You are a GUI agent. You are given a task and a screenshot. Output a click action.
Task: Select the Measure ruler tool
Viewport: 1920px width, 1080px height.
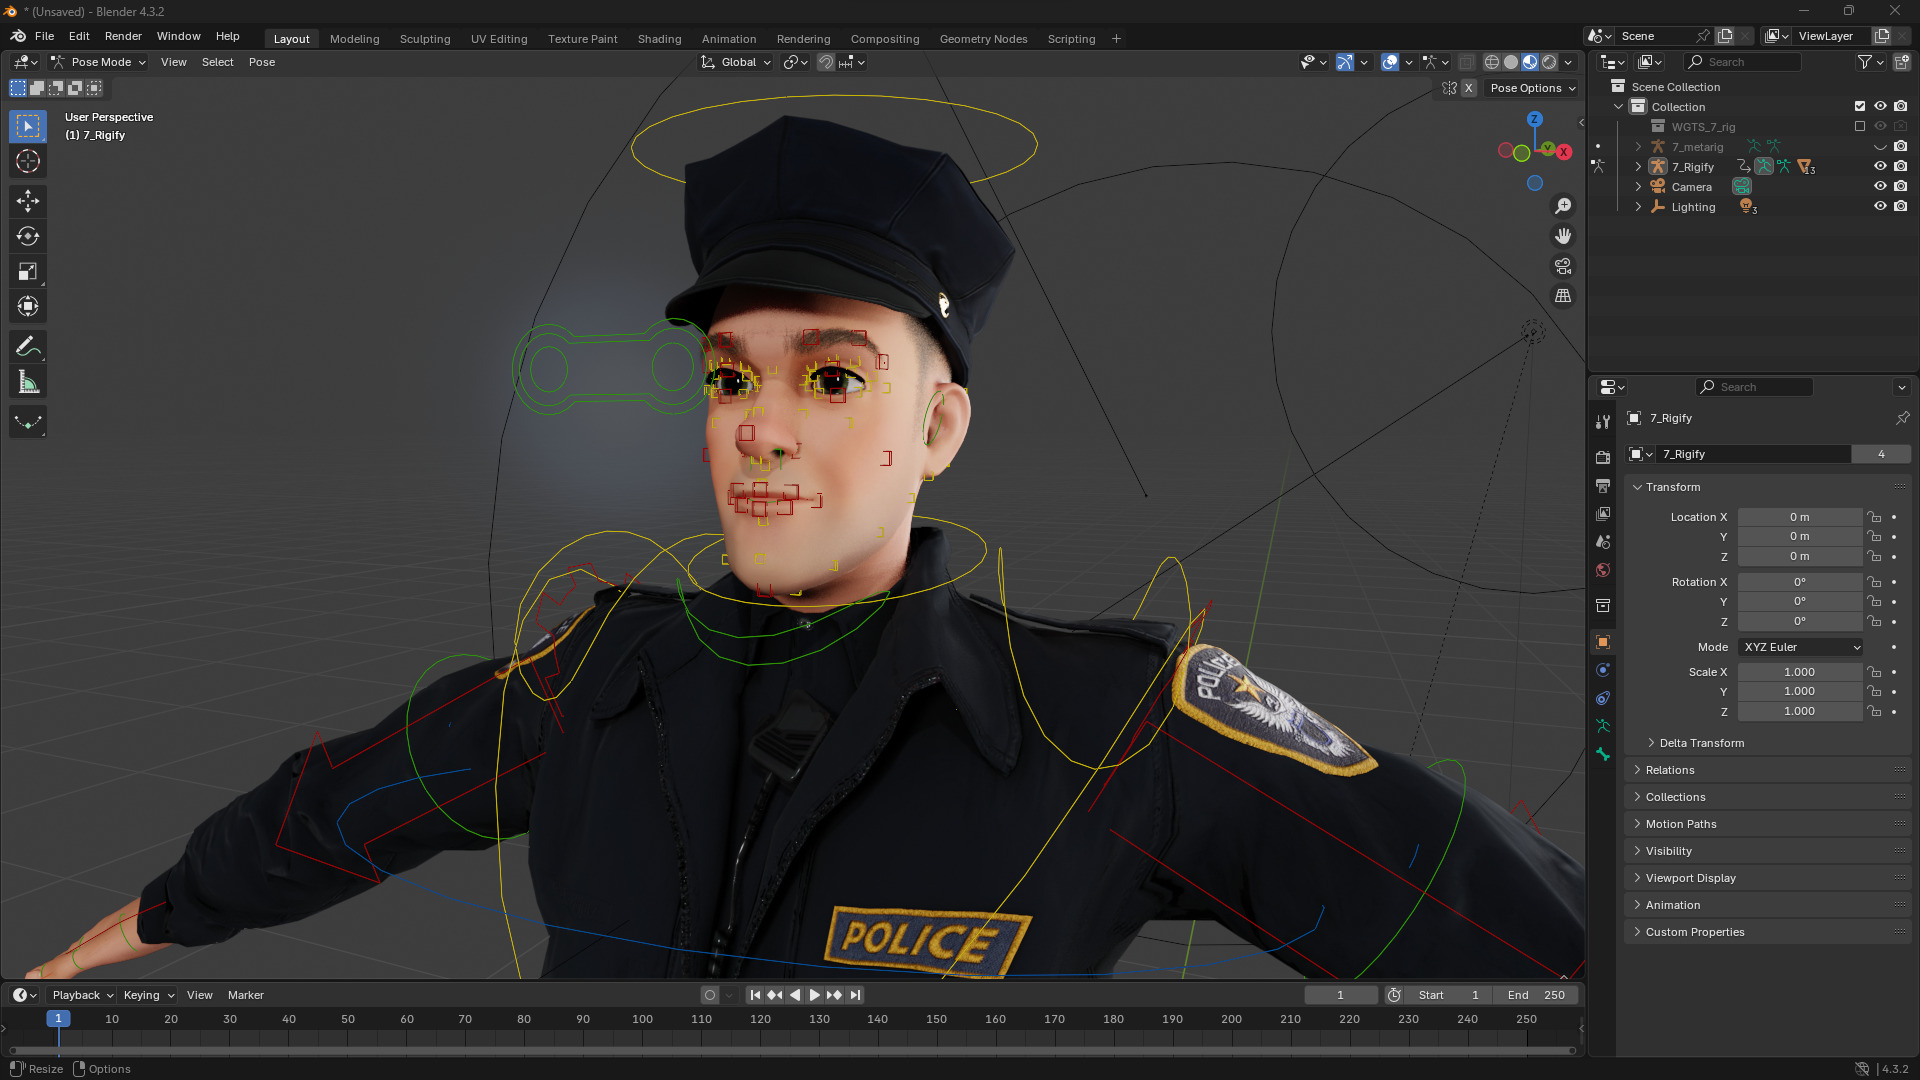[28, 382]
